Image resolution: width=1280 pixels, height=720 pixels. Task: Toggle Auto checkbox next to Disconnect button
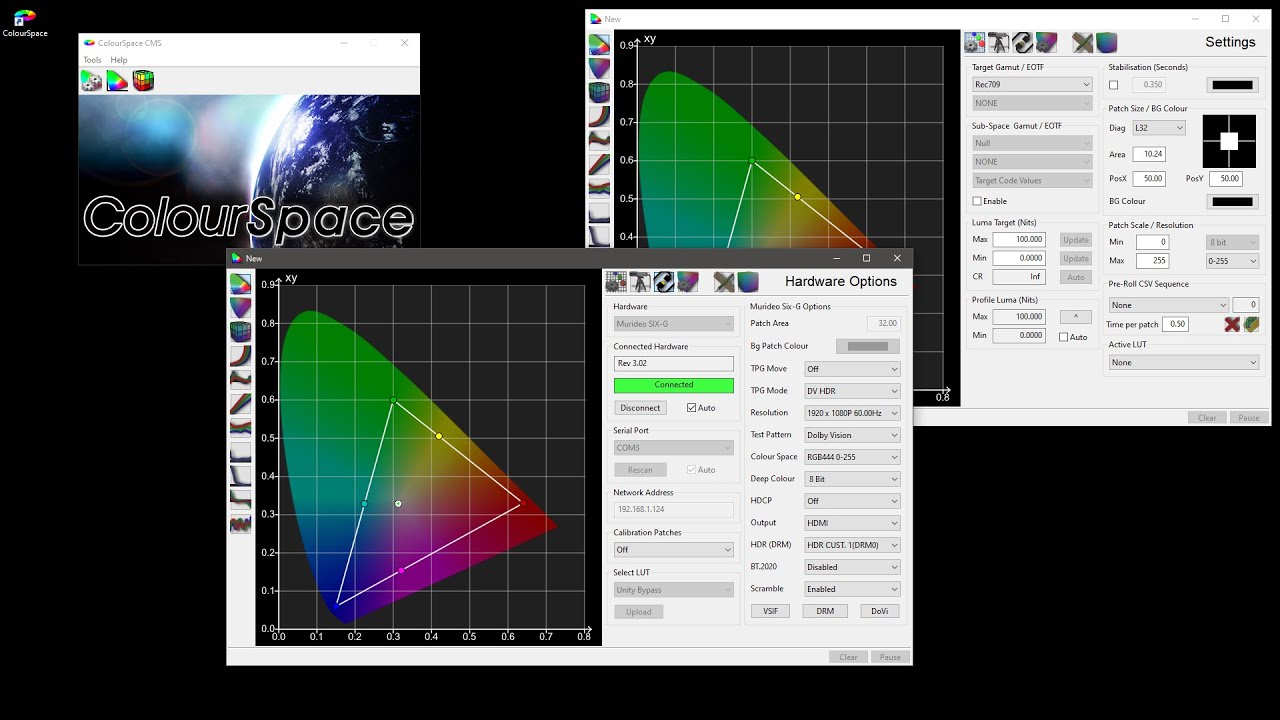[692, 408]
